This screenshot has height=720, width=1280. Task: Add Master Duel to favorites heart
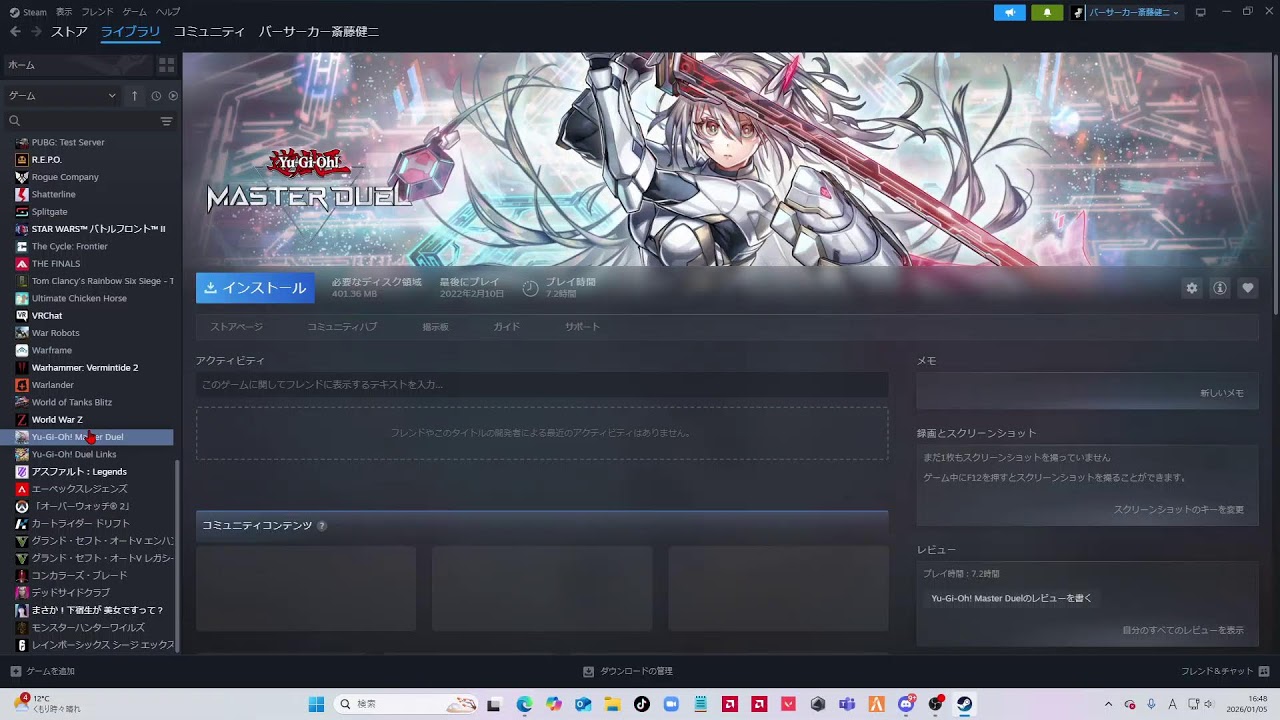pos(1248,288)
